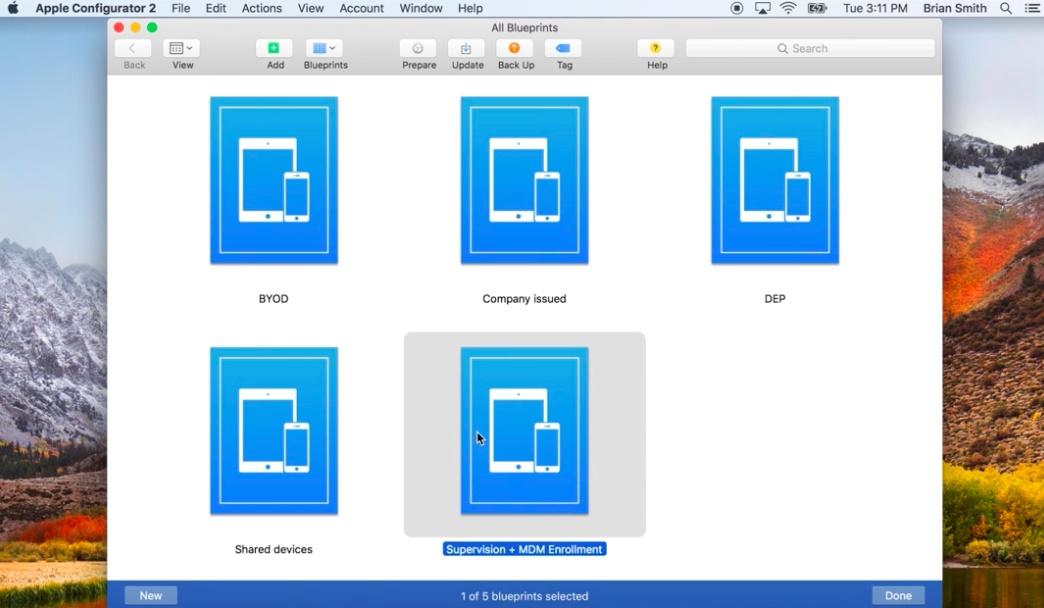Screen dimensions: 1044x608
Task: Open the Help toolbar button
Action: pyautogui.click(x=656, y=48)
